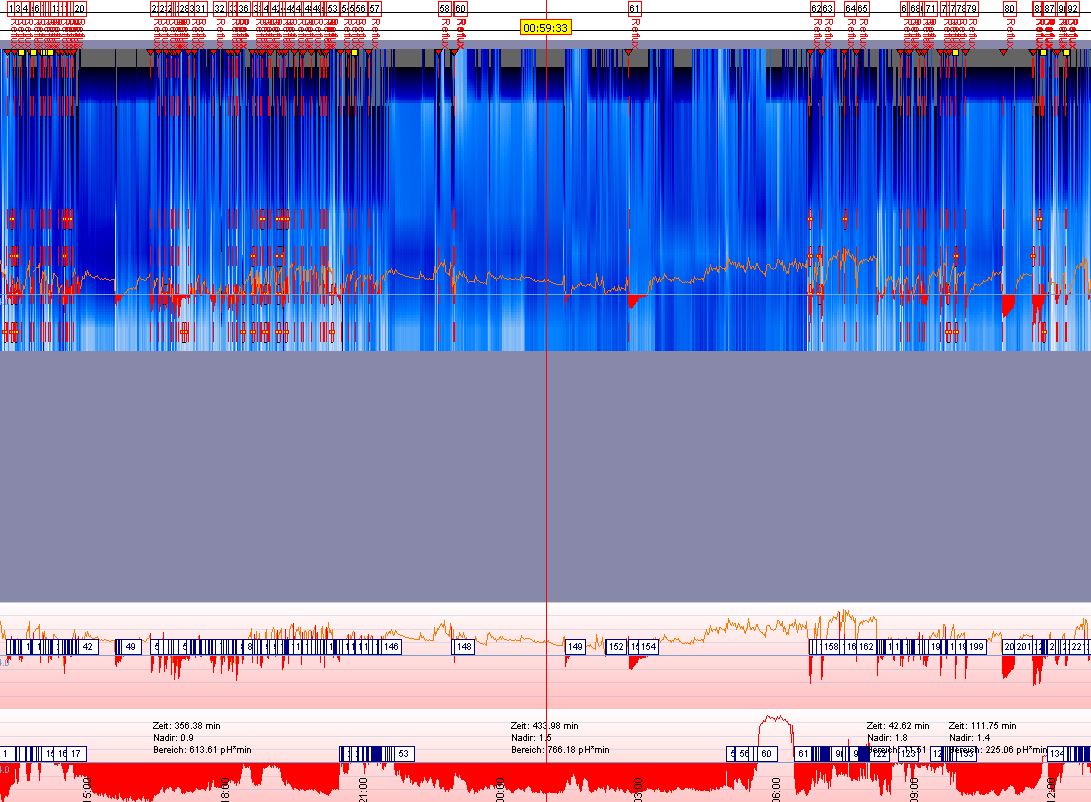Select pH episode box 199
Screen dimensions: 1091x802
pyautogui.click(x=976, y=647)
